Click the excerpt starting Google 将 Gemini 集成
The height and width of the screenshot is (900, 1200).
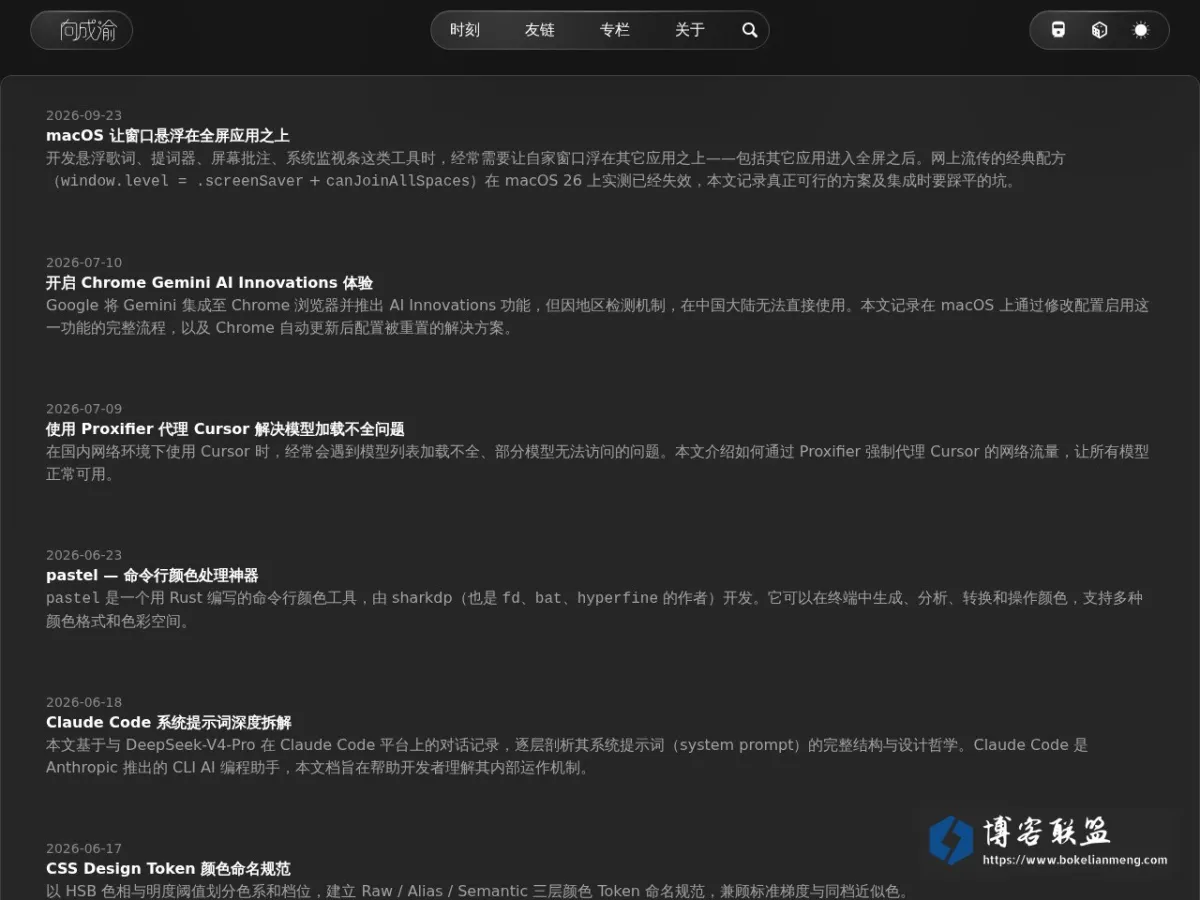(598, 316)
